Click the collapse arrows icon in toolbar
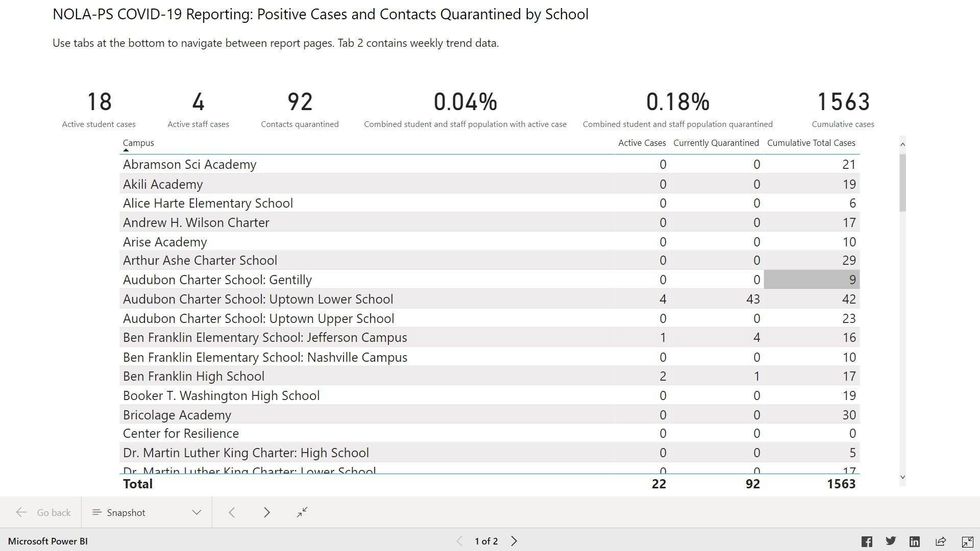Screen dimensions: 980x551 click(302, 512)
